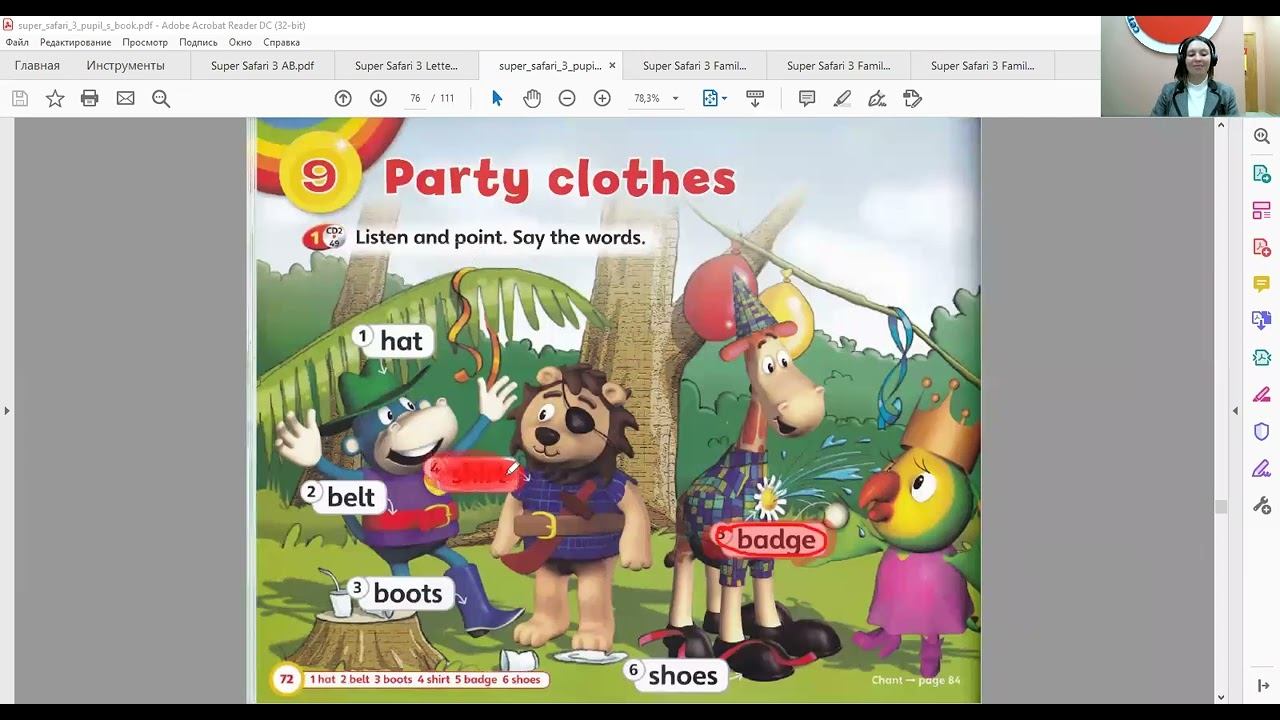Image resolution: width=1280 pixels, height=720 pixels.
Task: Open More Tools wrench sidebar icon
Action: (1262, 505)
